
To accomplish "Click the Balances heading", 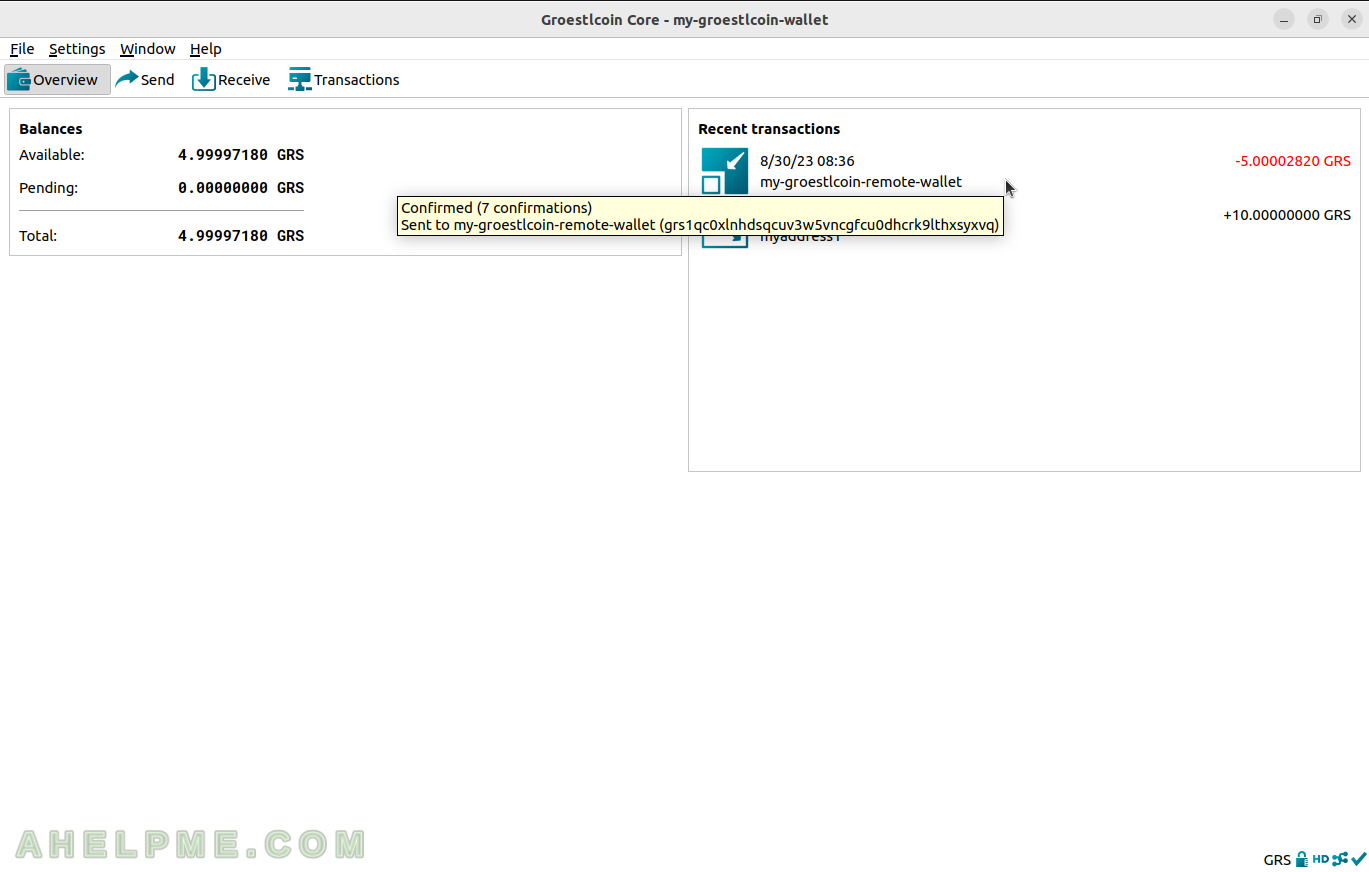I will click(51, 129).
